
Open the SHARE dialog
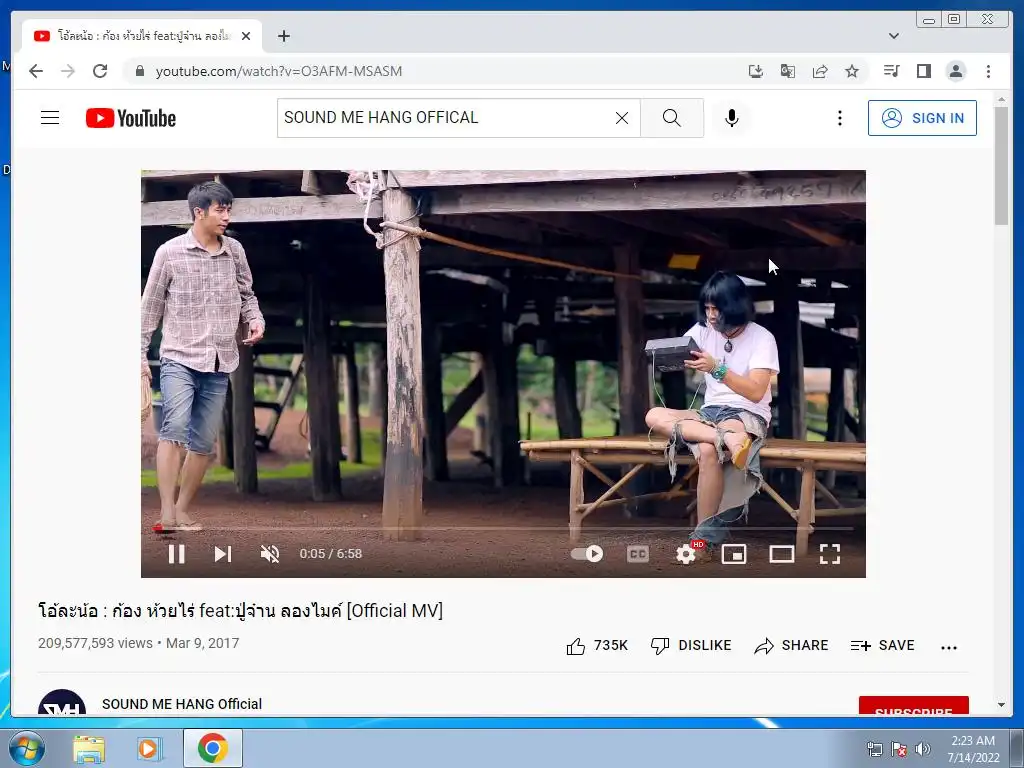(791, 646)
